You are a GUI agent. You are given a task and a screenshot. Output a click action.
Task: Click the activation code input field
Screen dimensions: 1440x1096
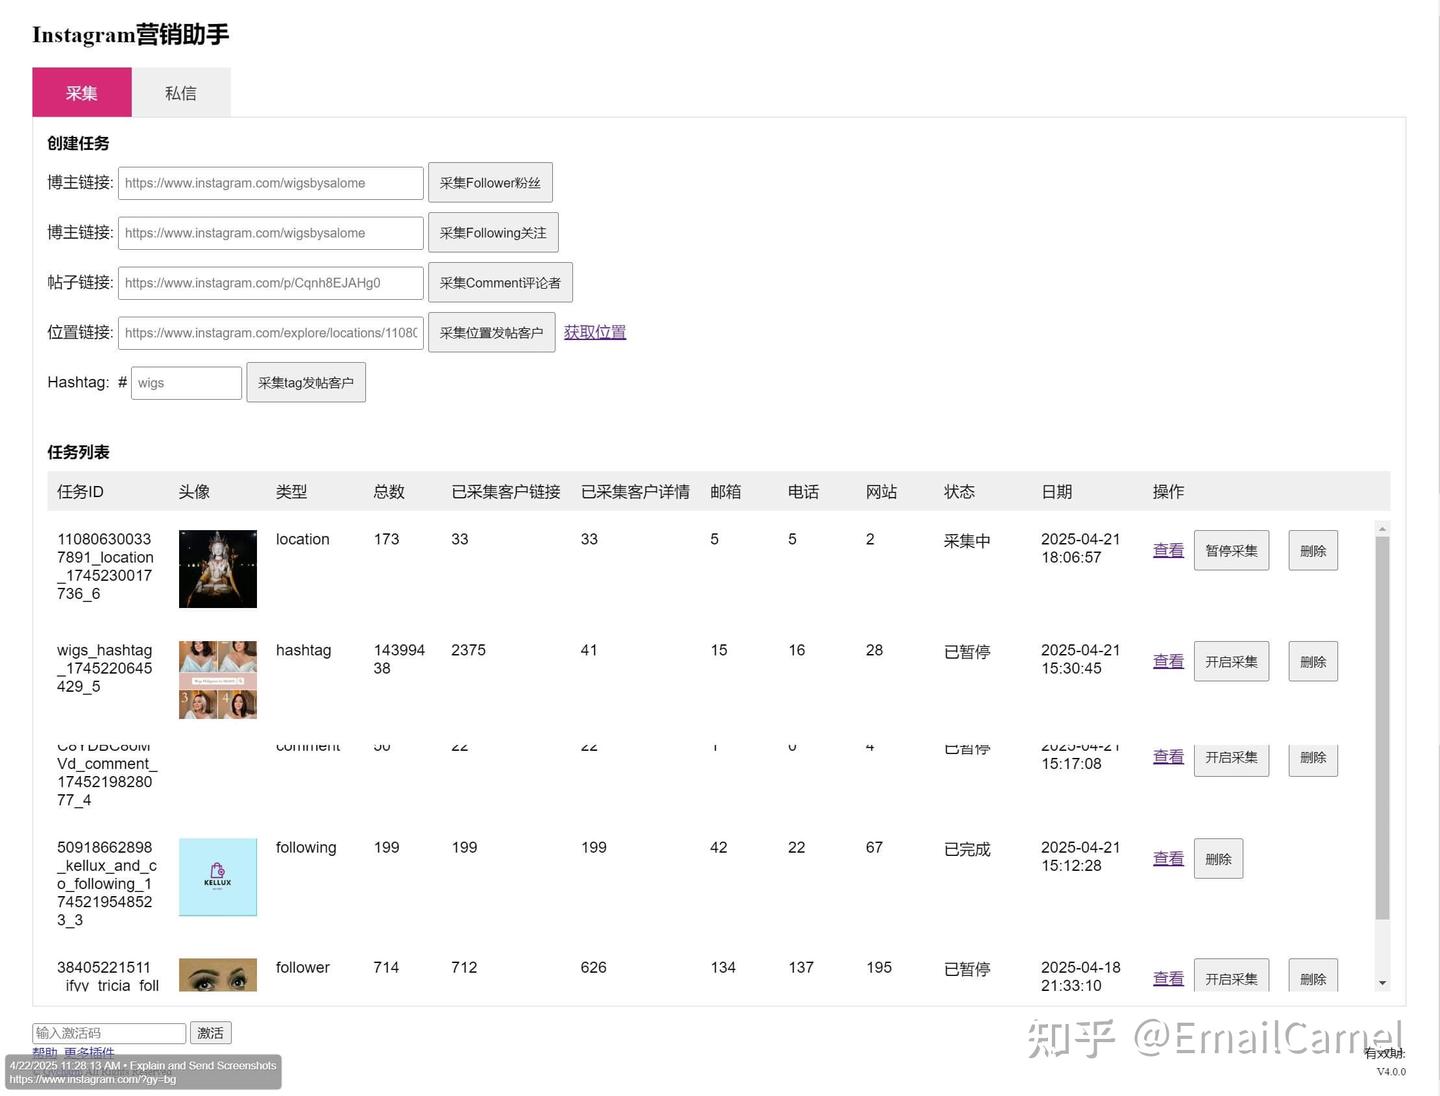(x=107, y=1032)
